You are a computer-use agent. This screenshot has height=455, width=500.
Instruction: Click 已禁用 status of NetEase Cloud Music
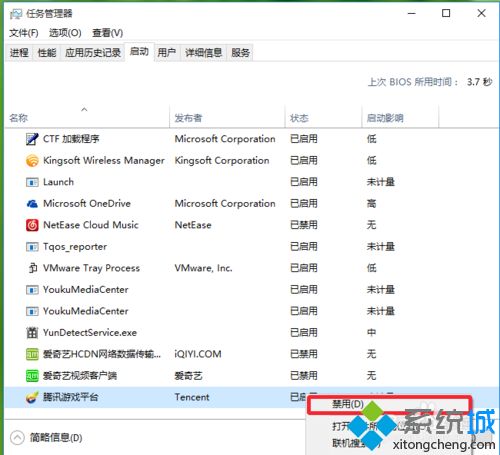[304, 225]
